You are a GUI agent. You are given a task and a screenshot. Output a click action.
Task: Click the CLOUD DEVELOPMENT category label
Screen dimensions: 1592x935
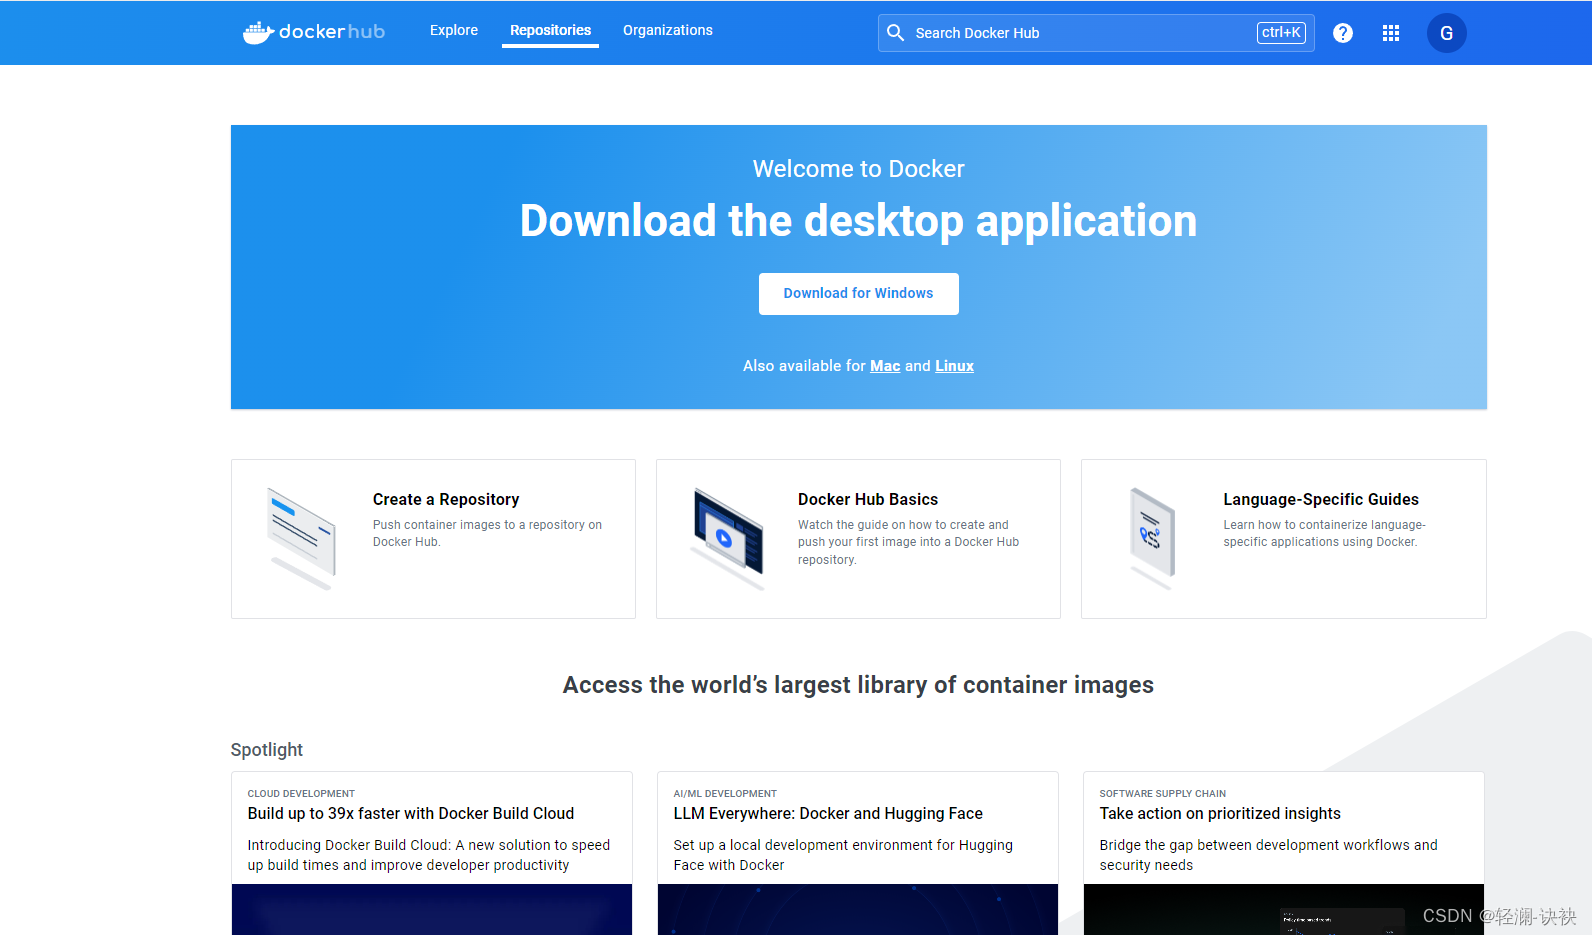tap(301, 794)
